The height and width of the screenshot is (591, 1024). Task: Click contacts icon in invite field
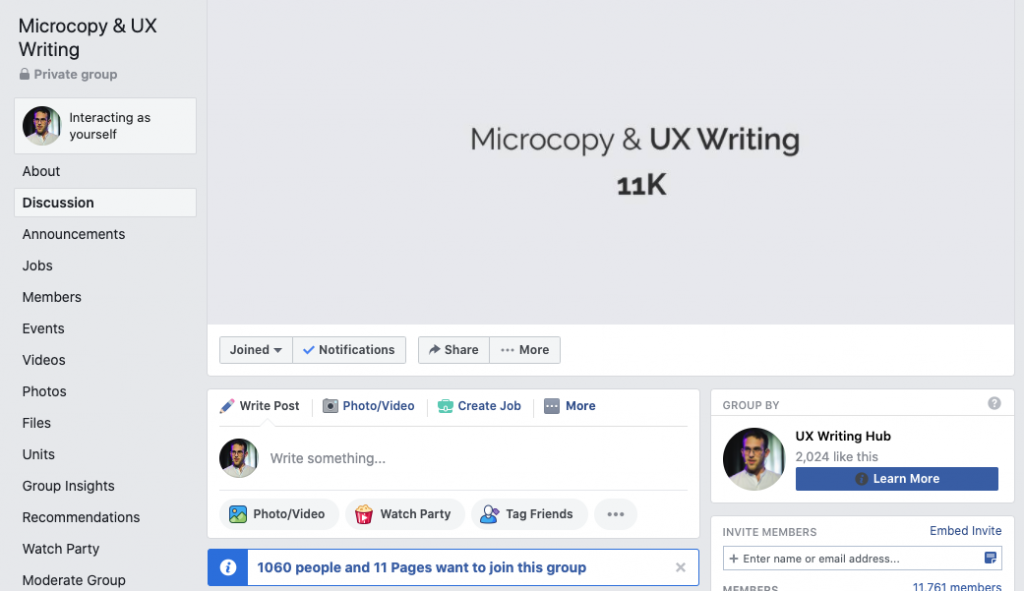pos(991,558)
